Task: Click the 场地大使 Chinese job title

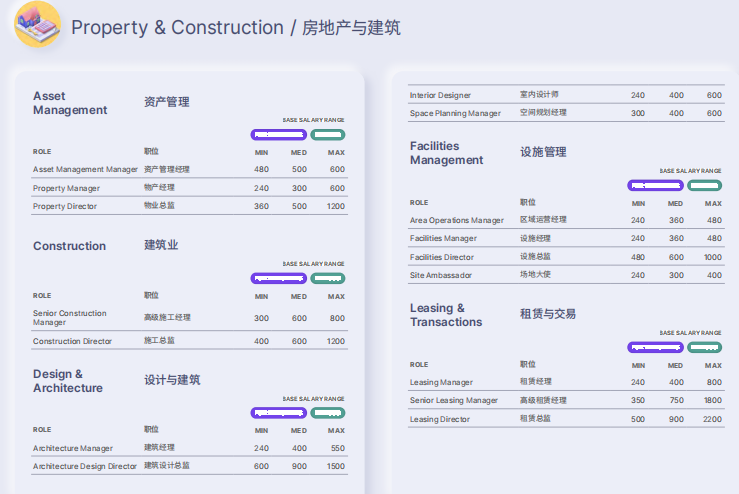Action: click(535, 274)
